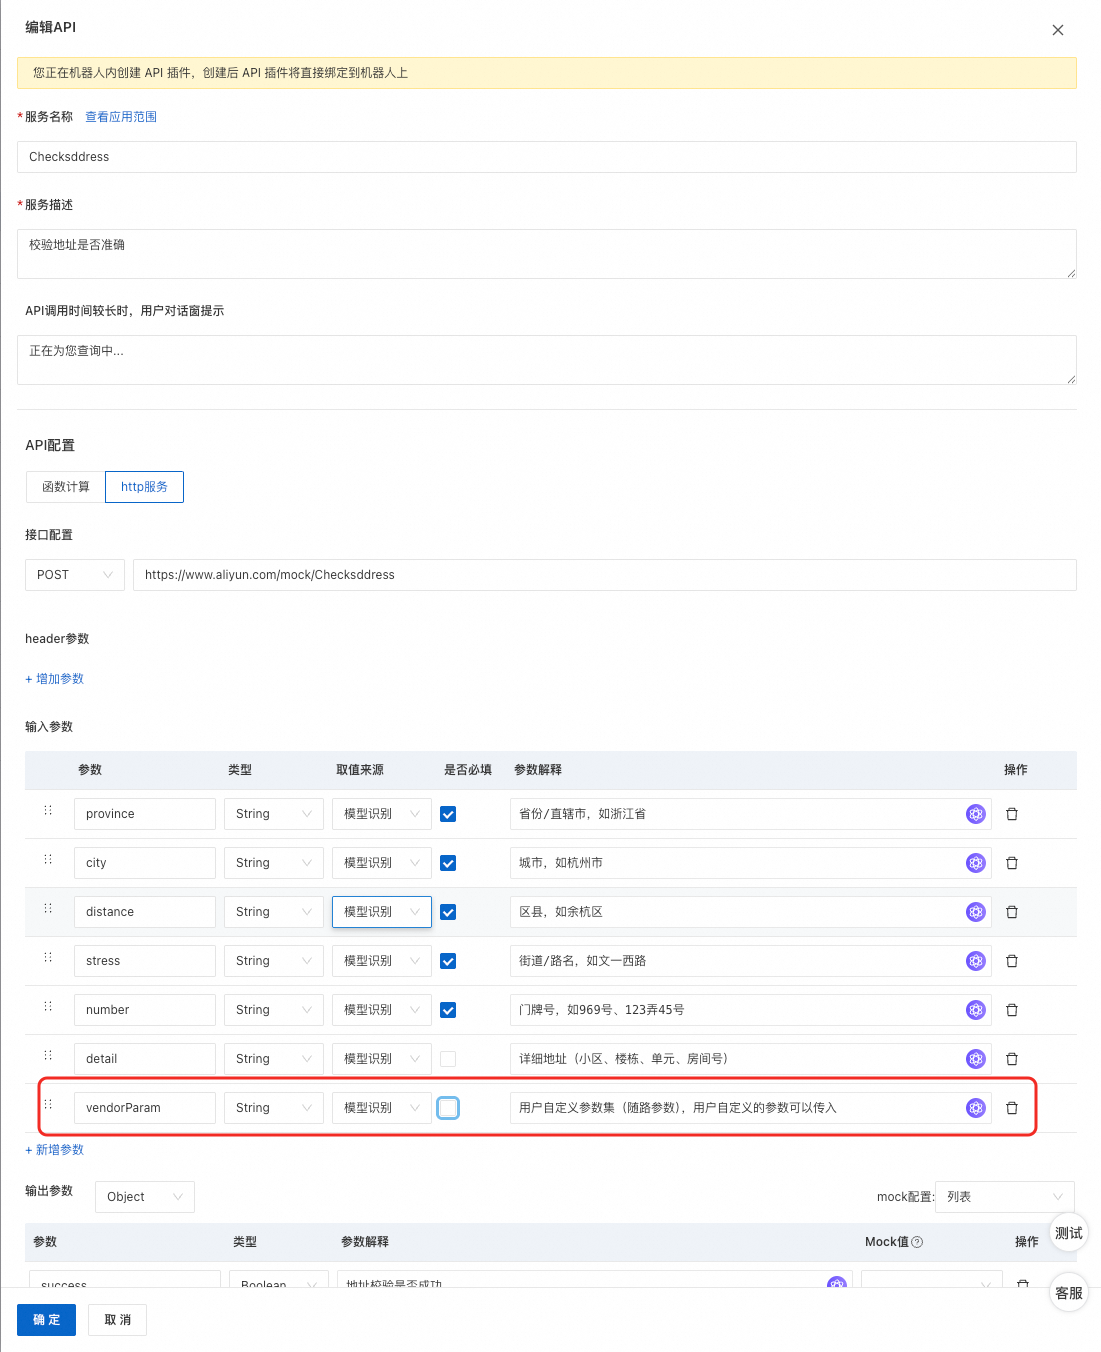Open the Object output type dropdown
This screenshot has width=1101, height=1352.
145,1197
